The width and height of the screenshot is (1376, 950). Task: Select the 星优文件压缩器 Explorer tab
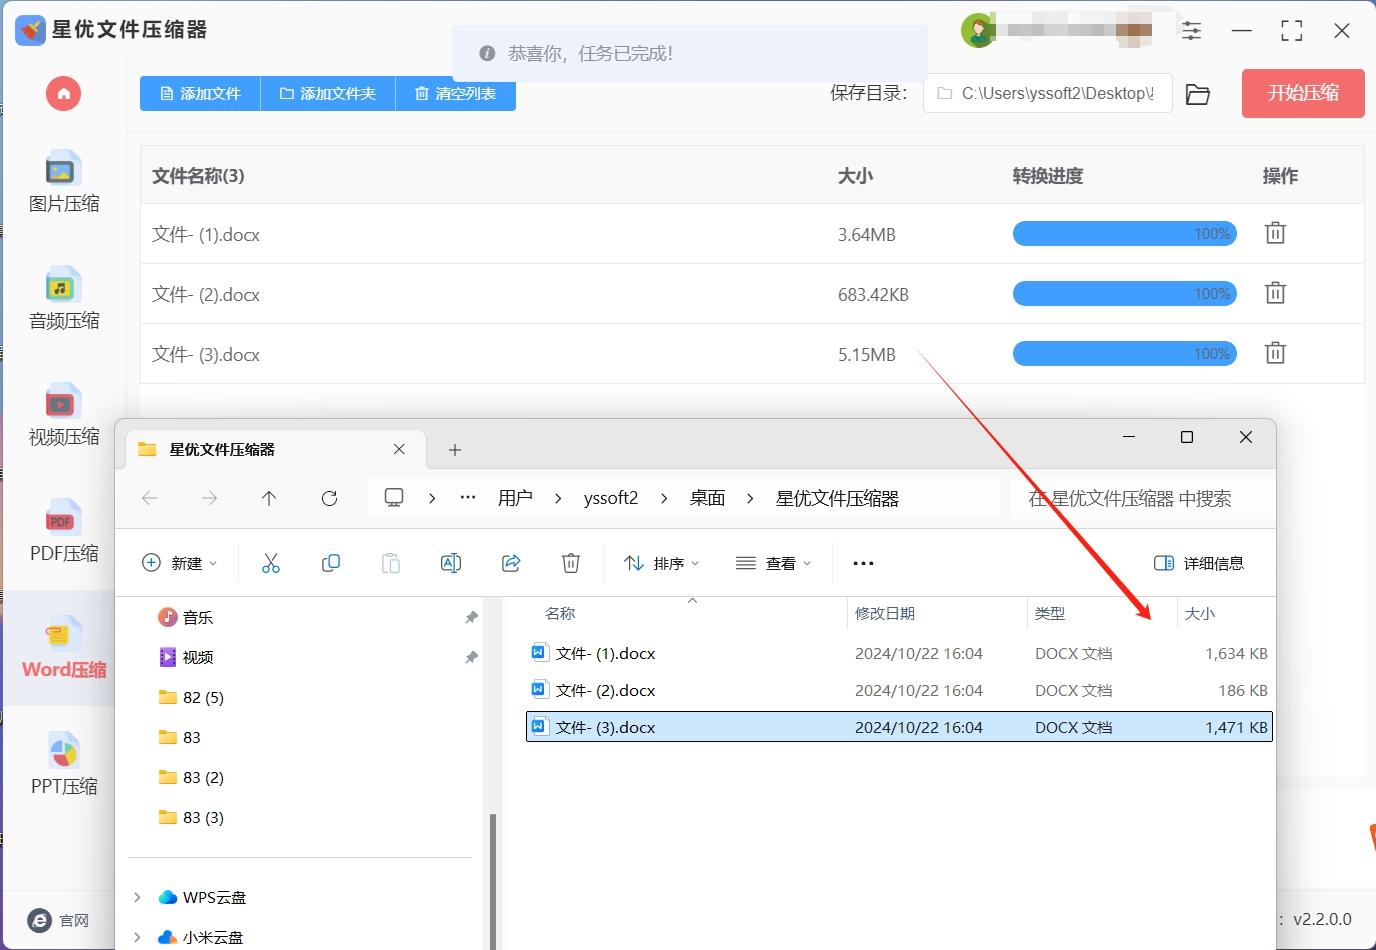tap(260, 450)
